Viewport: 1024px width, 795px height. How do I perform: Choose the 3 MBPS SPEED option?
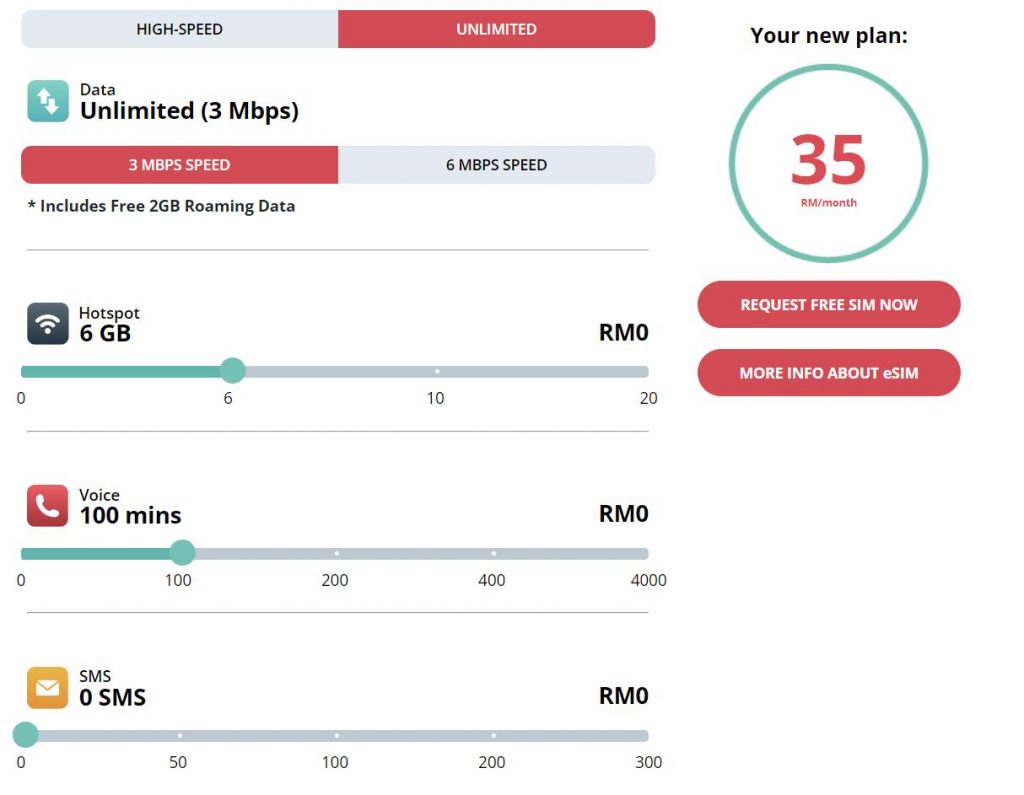(179, 165)
